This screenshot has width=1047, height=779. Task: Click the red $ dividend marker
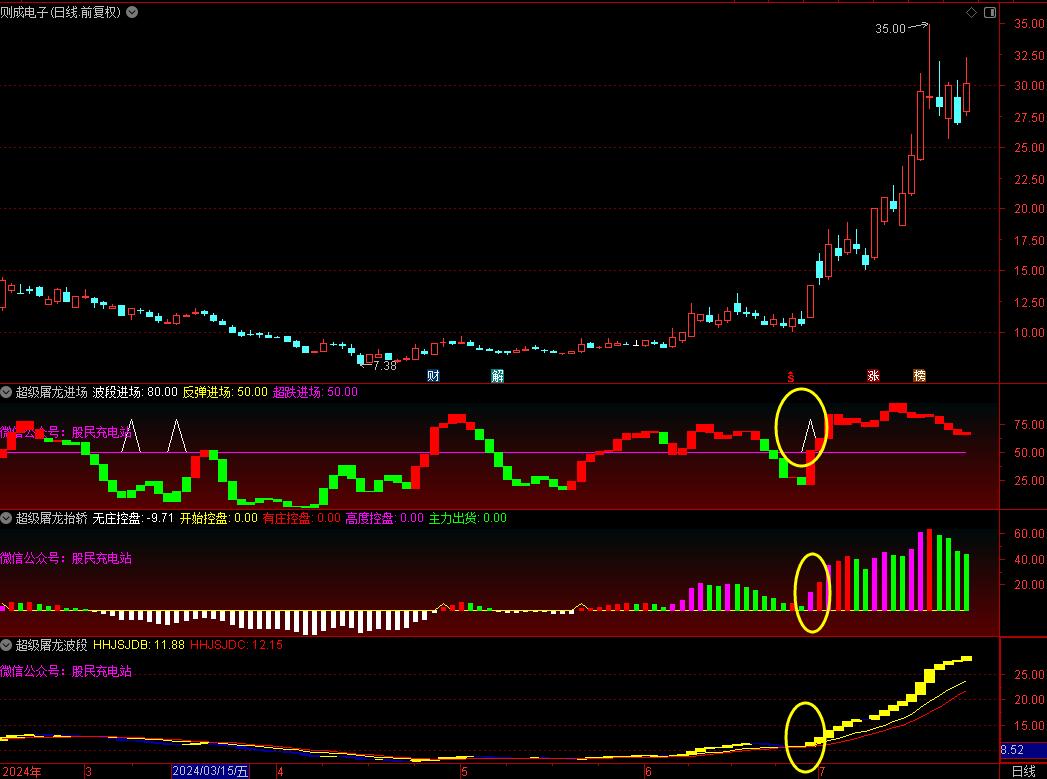(790, 377)
